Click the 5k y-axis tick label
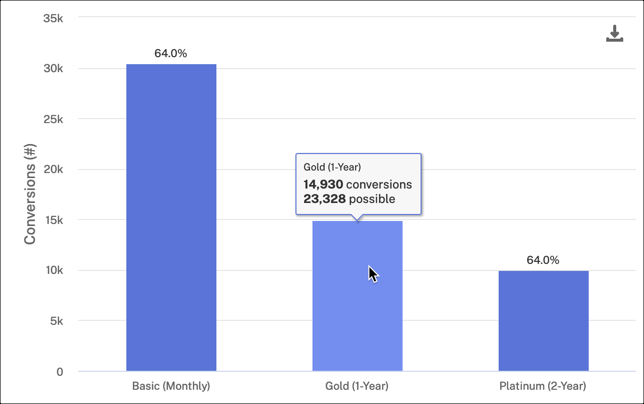The width and height of the screenshot is (644, 404). pyautogui.click(x=56, y=321)
